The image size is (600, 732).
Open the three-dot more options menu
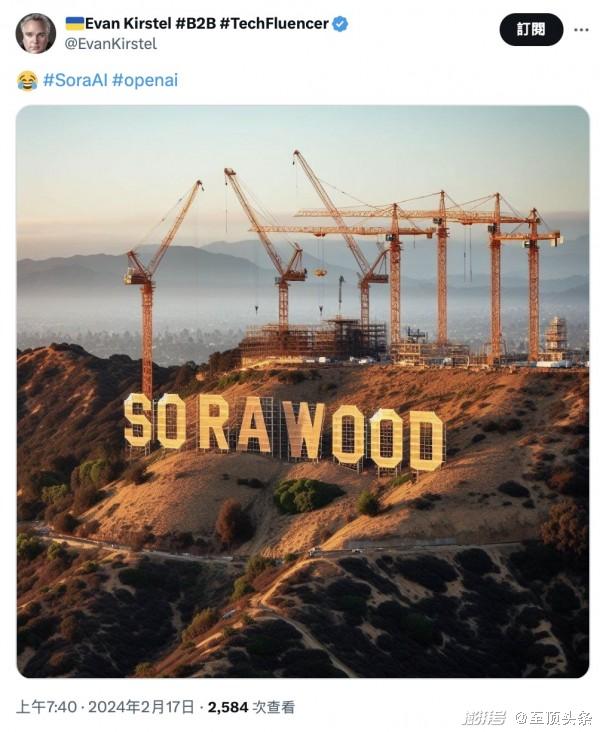coord(581,30)
